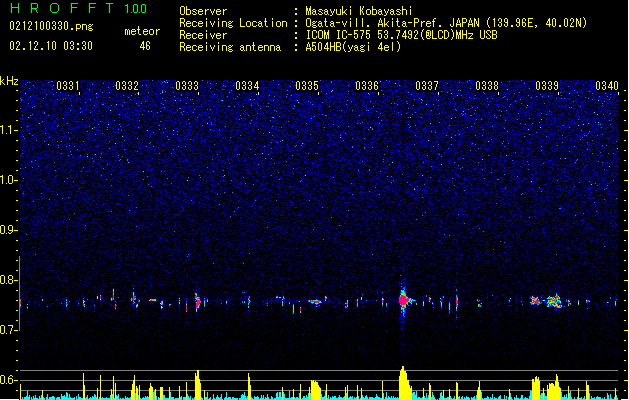Click the tallest yellow intensity peak before 0337
Image resolution: width=629 pixels, height=400 pixels.
[x=403, y=382]
